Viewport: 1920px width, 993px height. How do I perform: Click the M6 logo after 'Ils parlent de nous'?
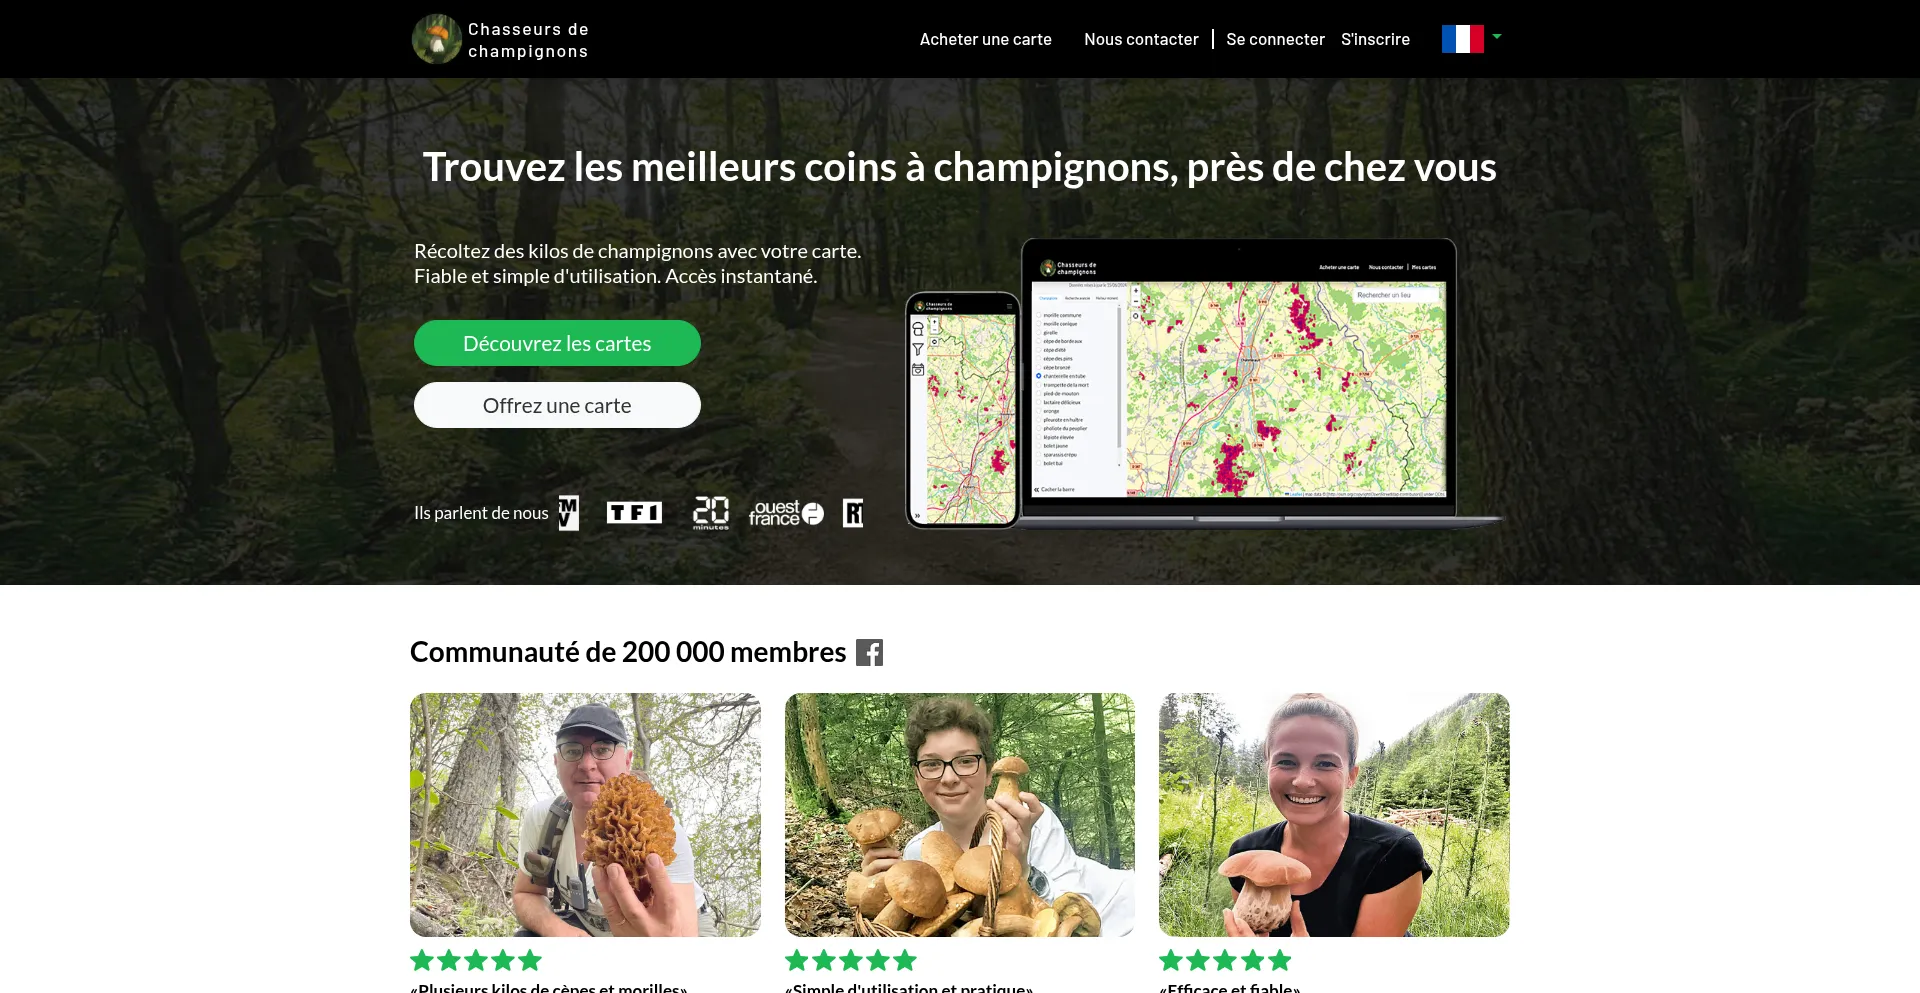click(x=569, y=513)
